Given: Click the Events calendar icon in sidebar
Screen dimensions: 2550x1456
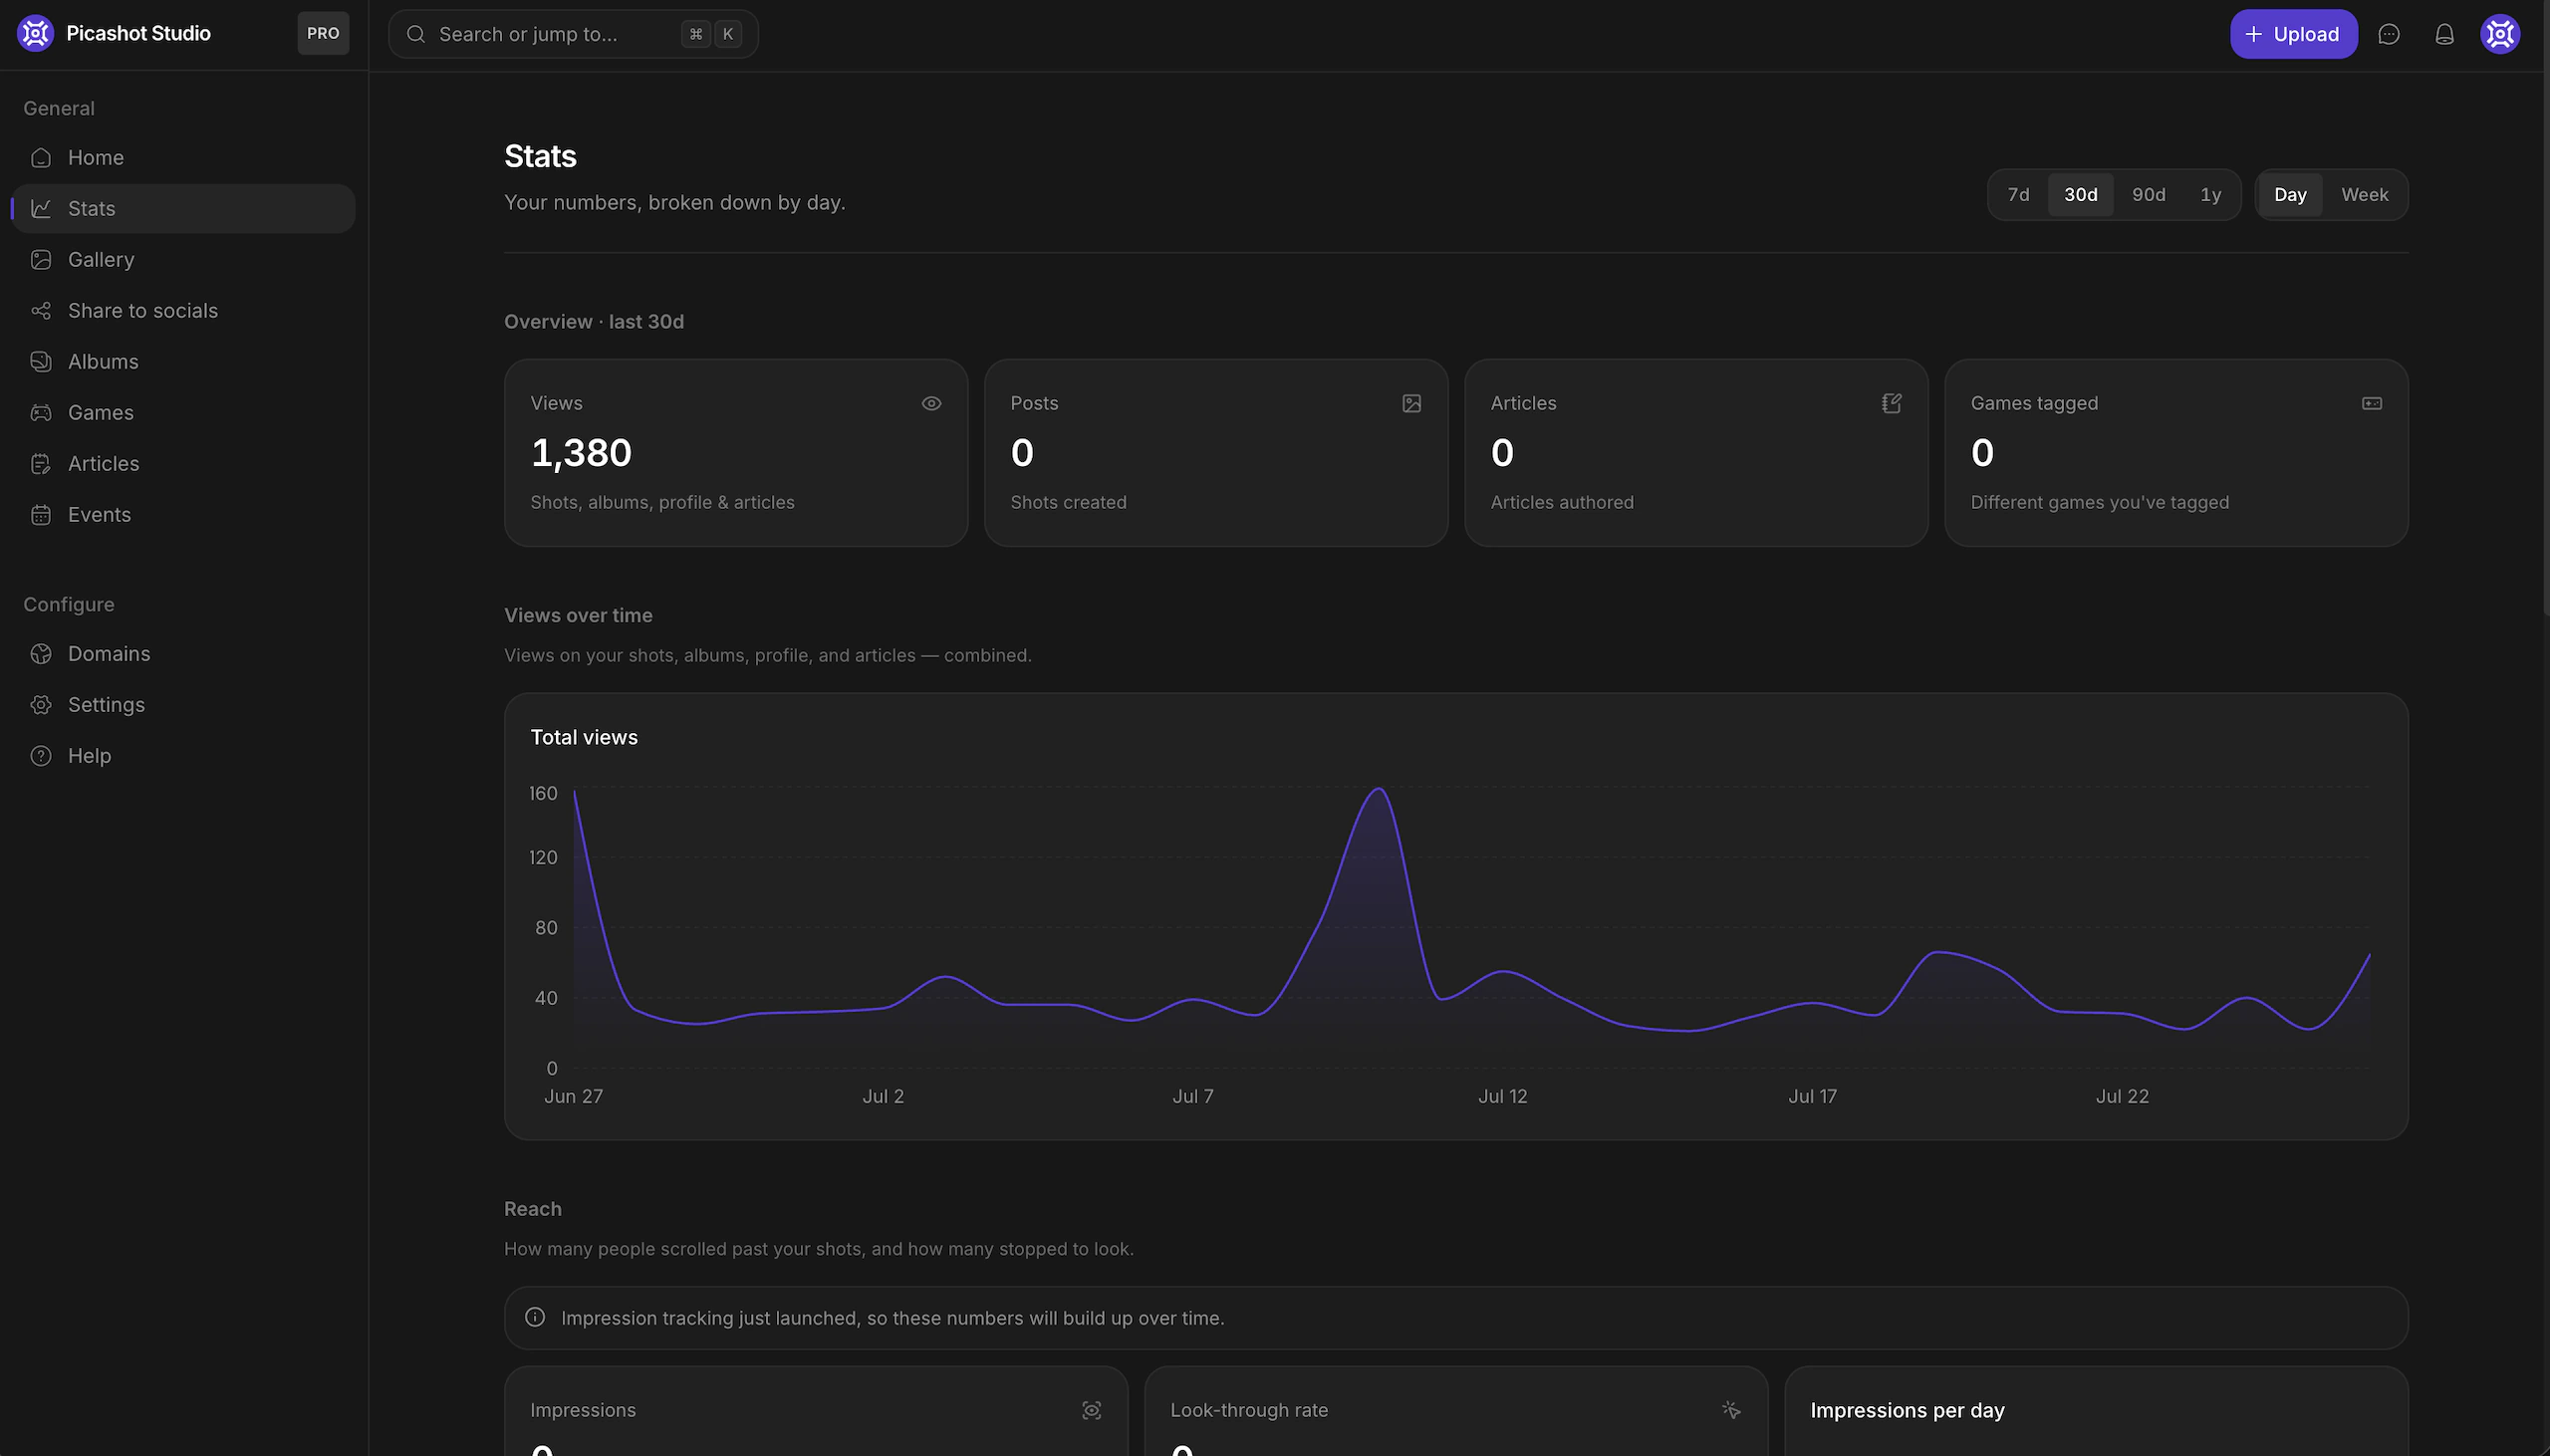Looking at the screenshot, I should (41, 515).
